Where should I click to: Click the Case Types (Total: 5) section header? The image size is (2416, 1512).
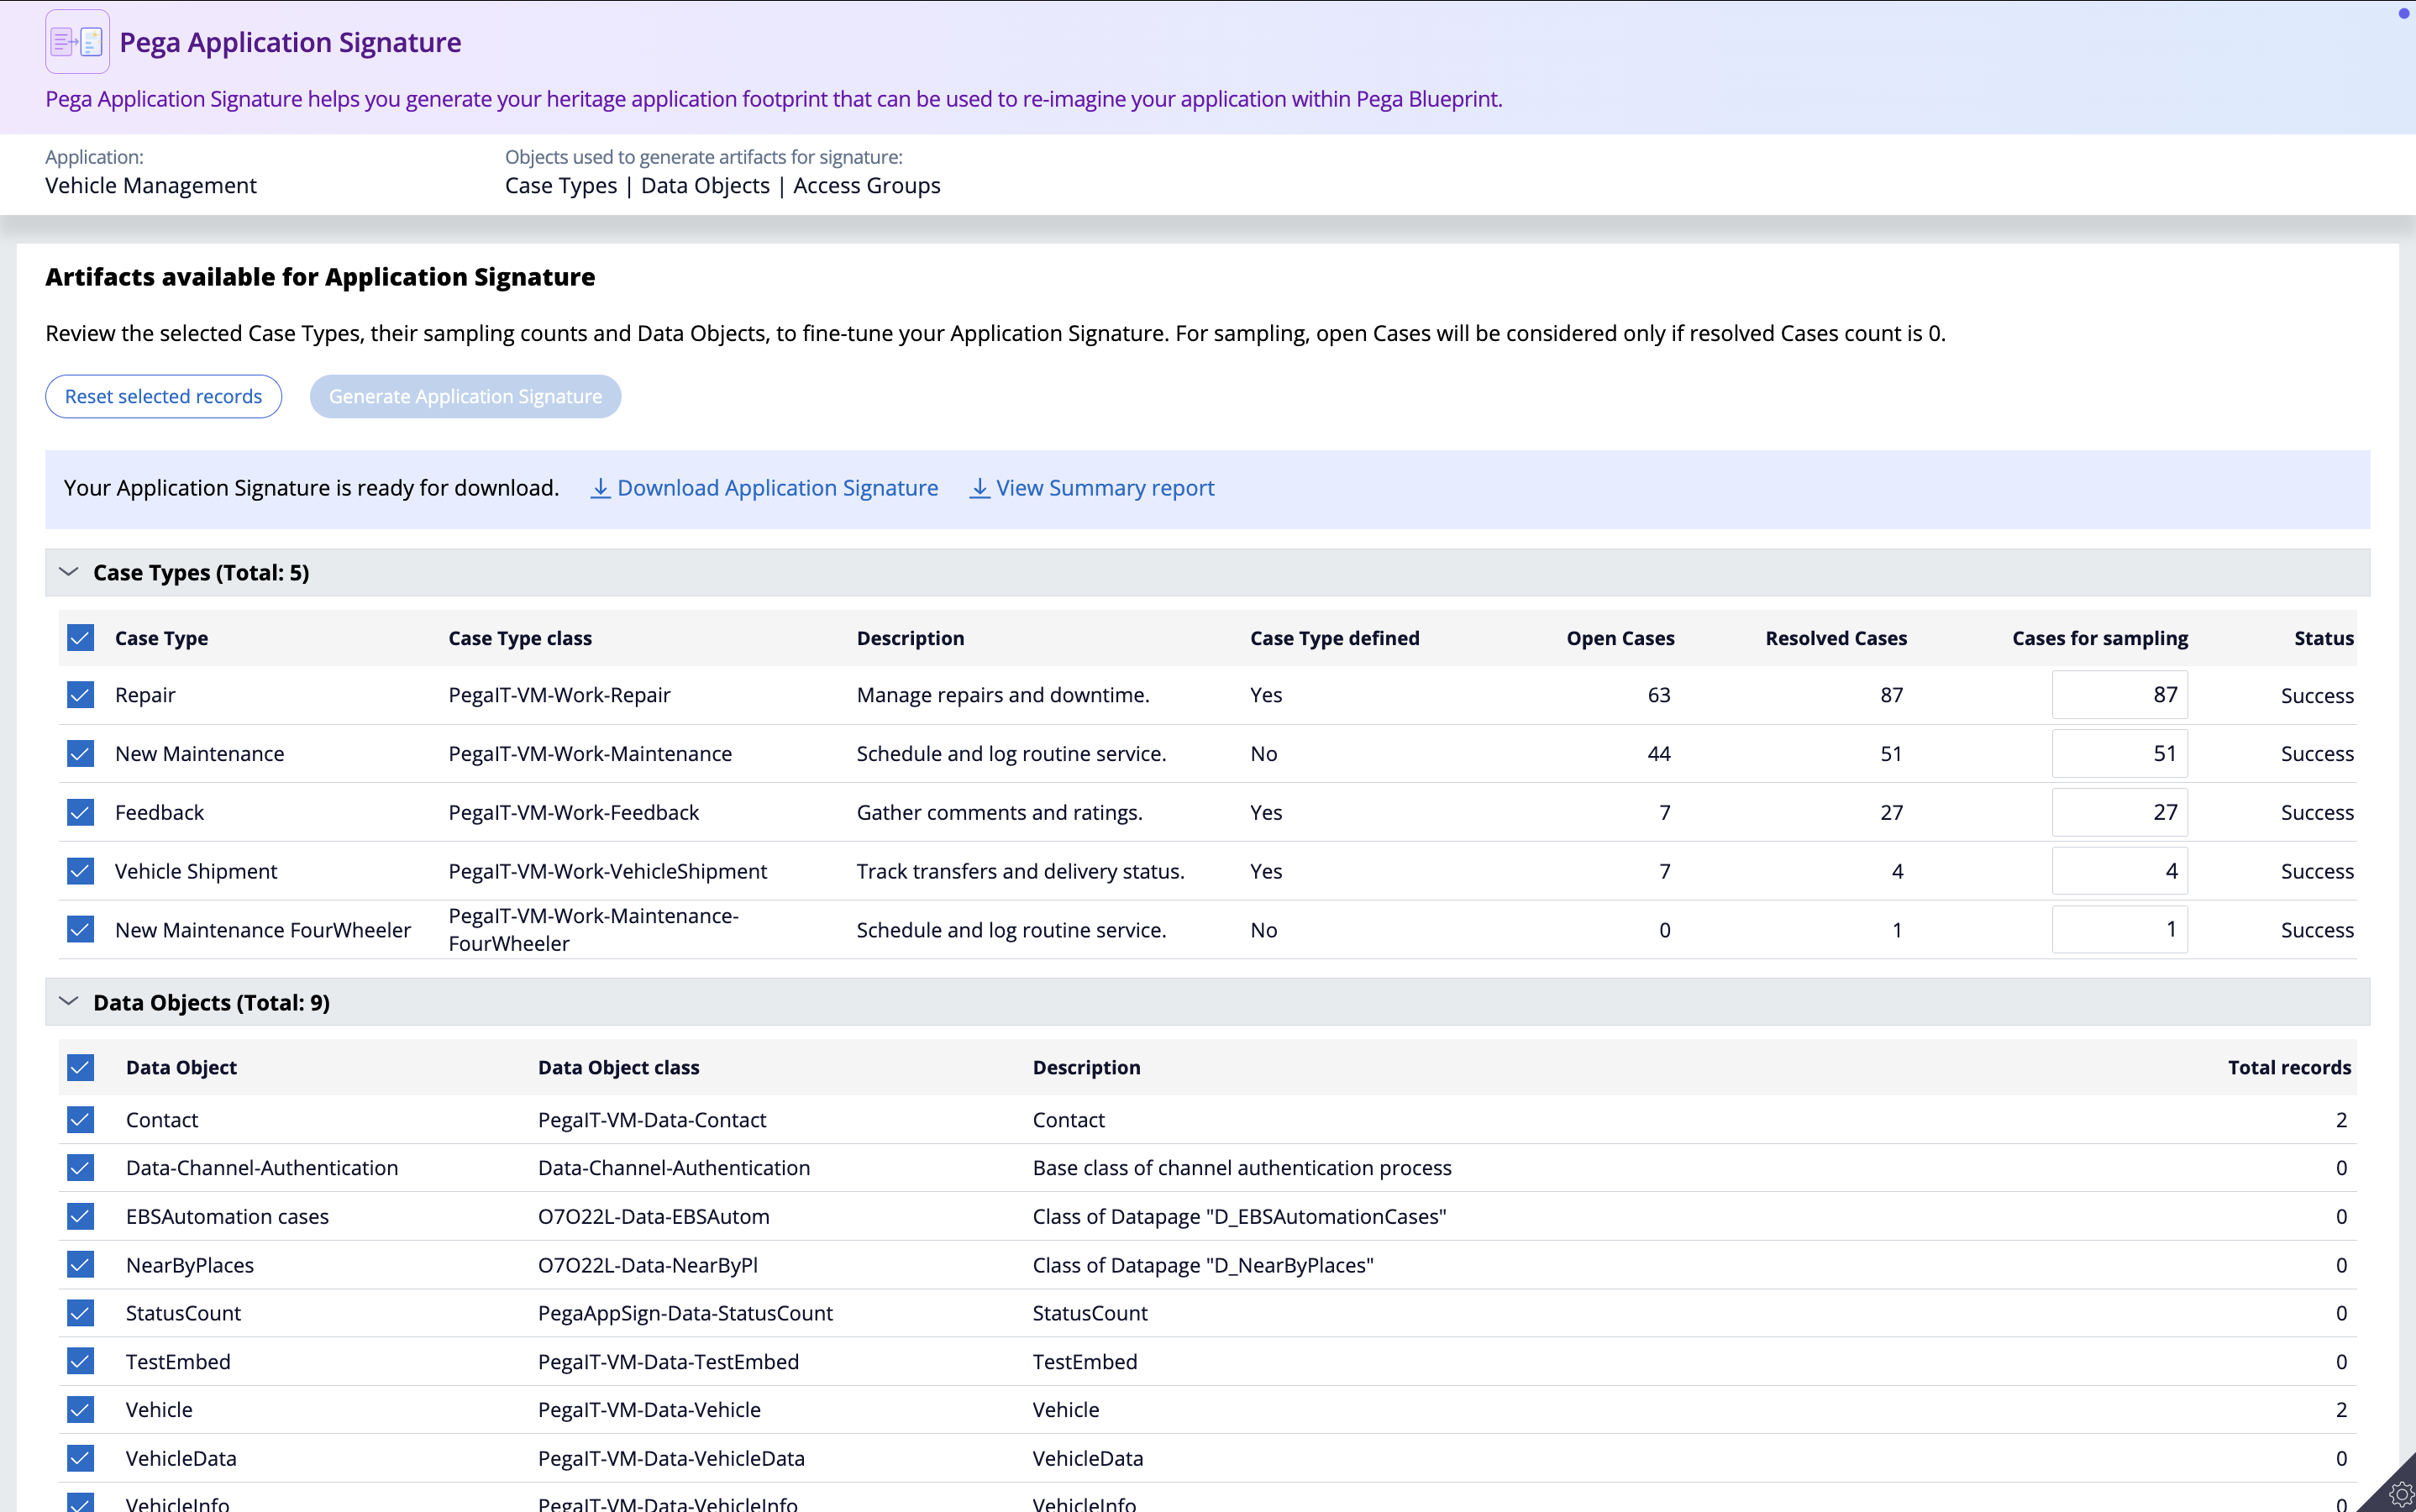point(201,573)
